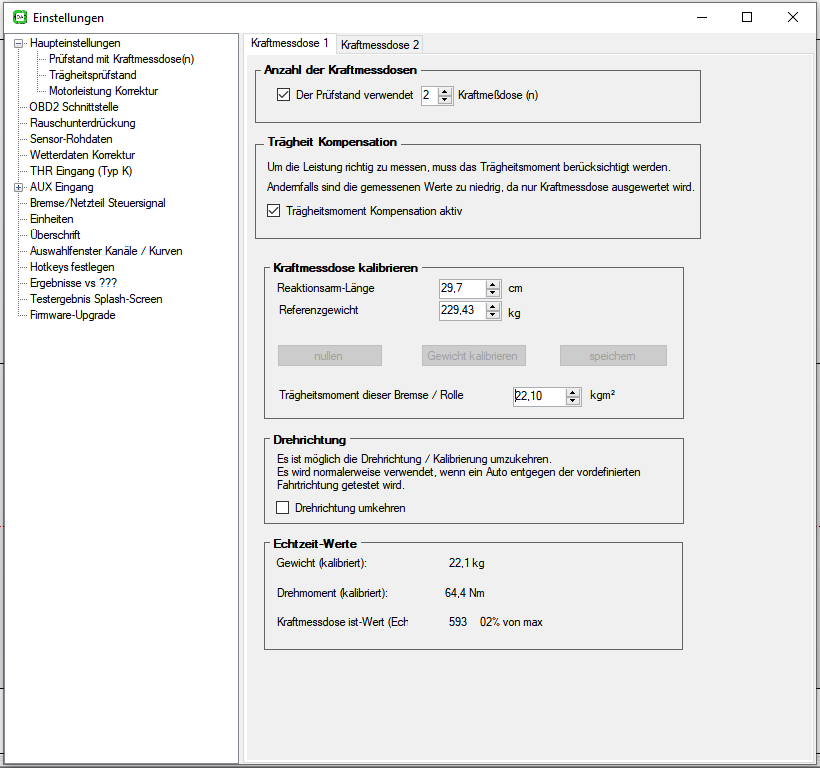Viewport: 820px width, 768px height.
Task: Open Testergebnis Splash-Screen settings
Action: click(96, 299)
